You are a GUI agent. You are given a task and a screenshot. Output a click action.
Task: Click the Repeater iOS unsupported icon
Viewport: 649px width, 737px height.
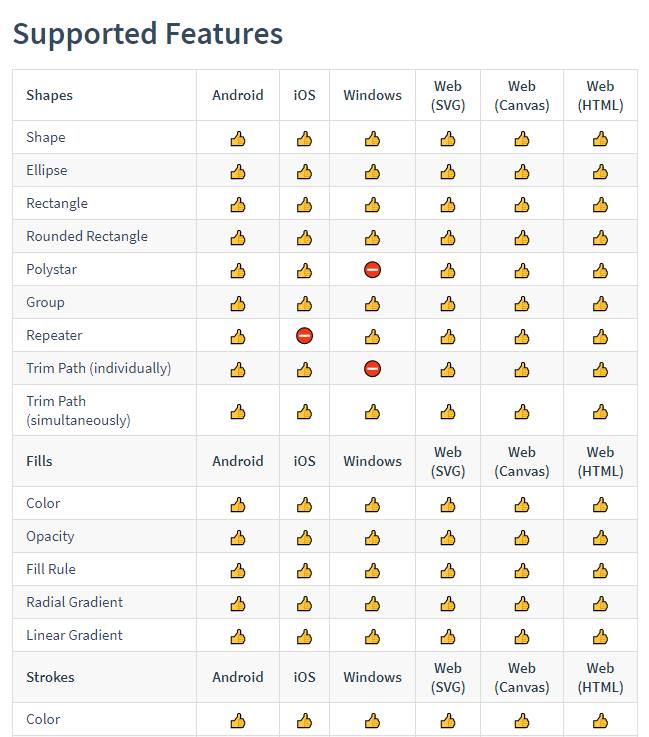pyautogui.click(x=305, y=336)
